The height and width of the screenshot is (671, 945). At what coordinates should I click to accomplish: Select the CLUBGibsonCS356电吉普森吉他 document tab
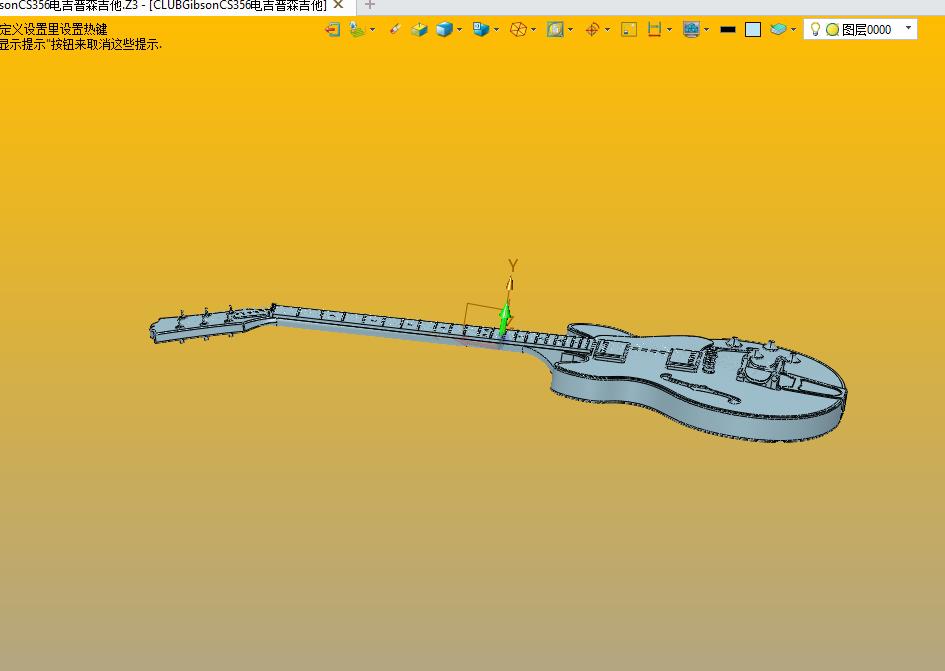(163, 6)
